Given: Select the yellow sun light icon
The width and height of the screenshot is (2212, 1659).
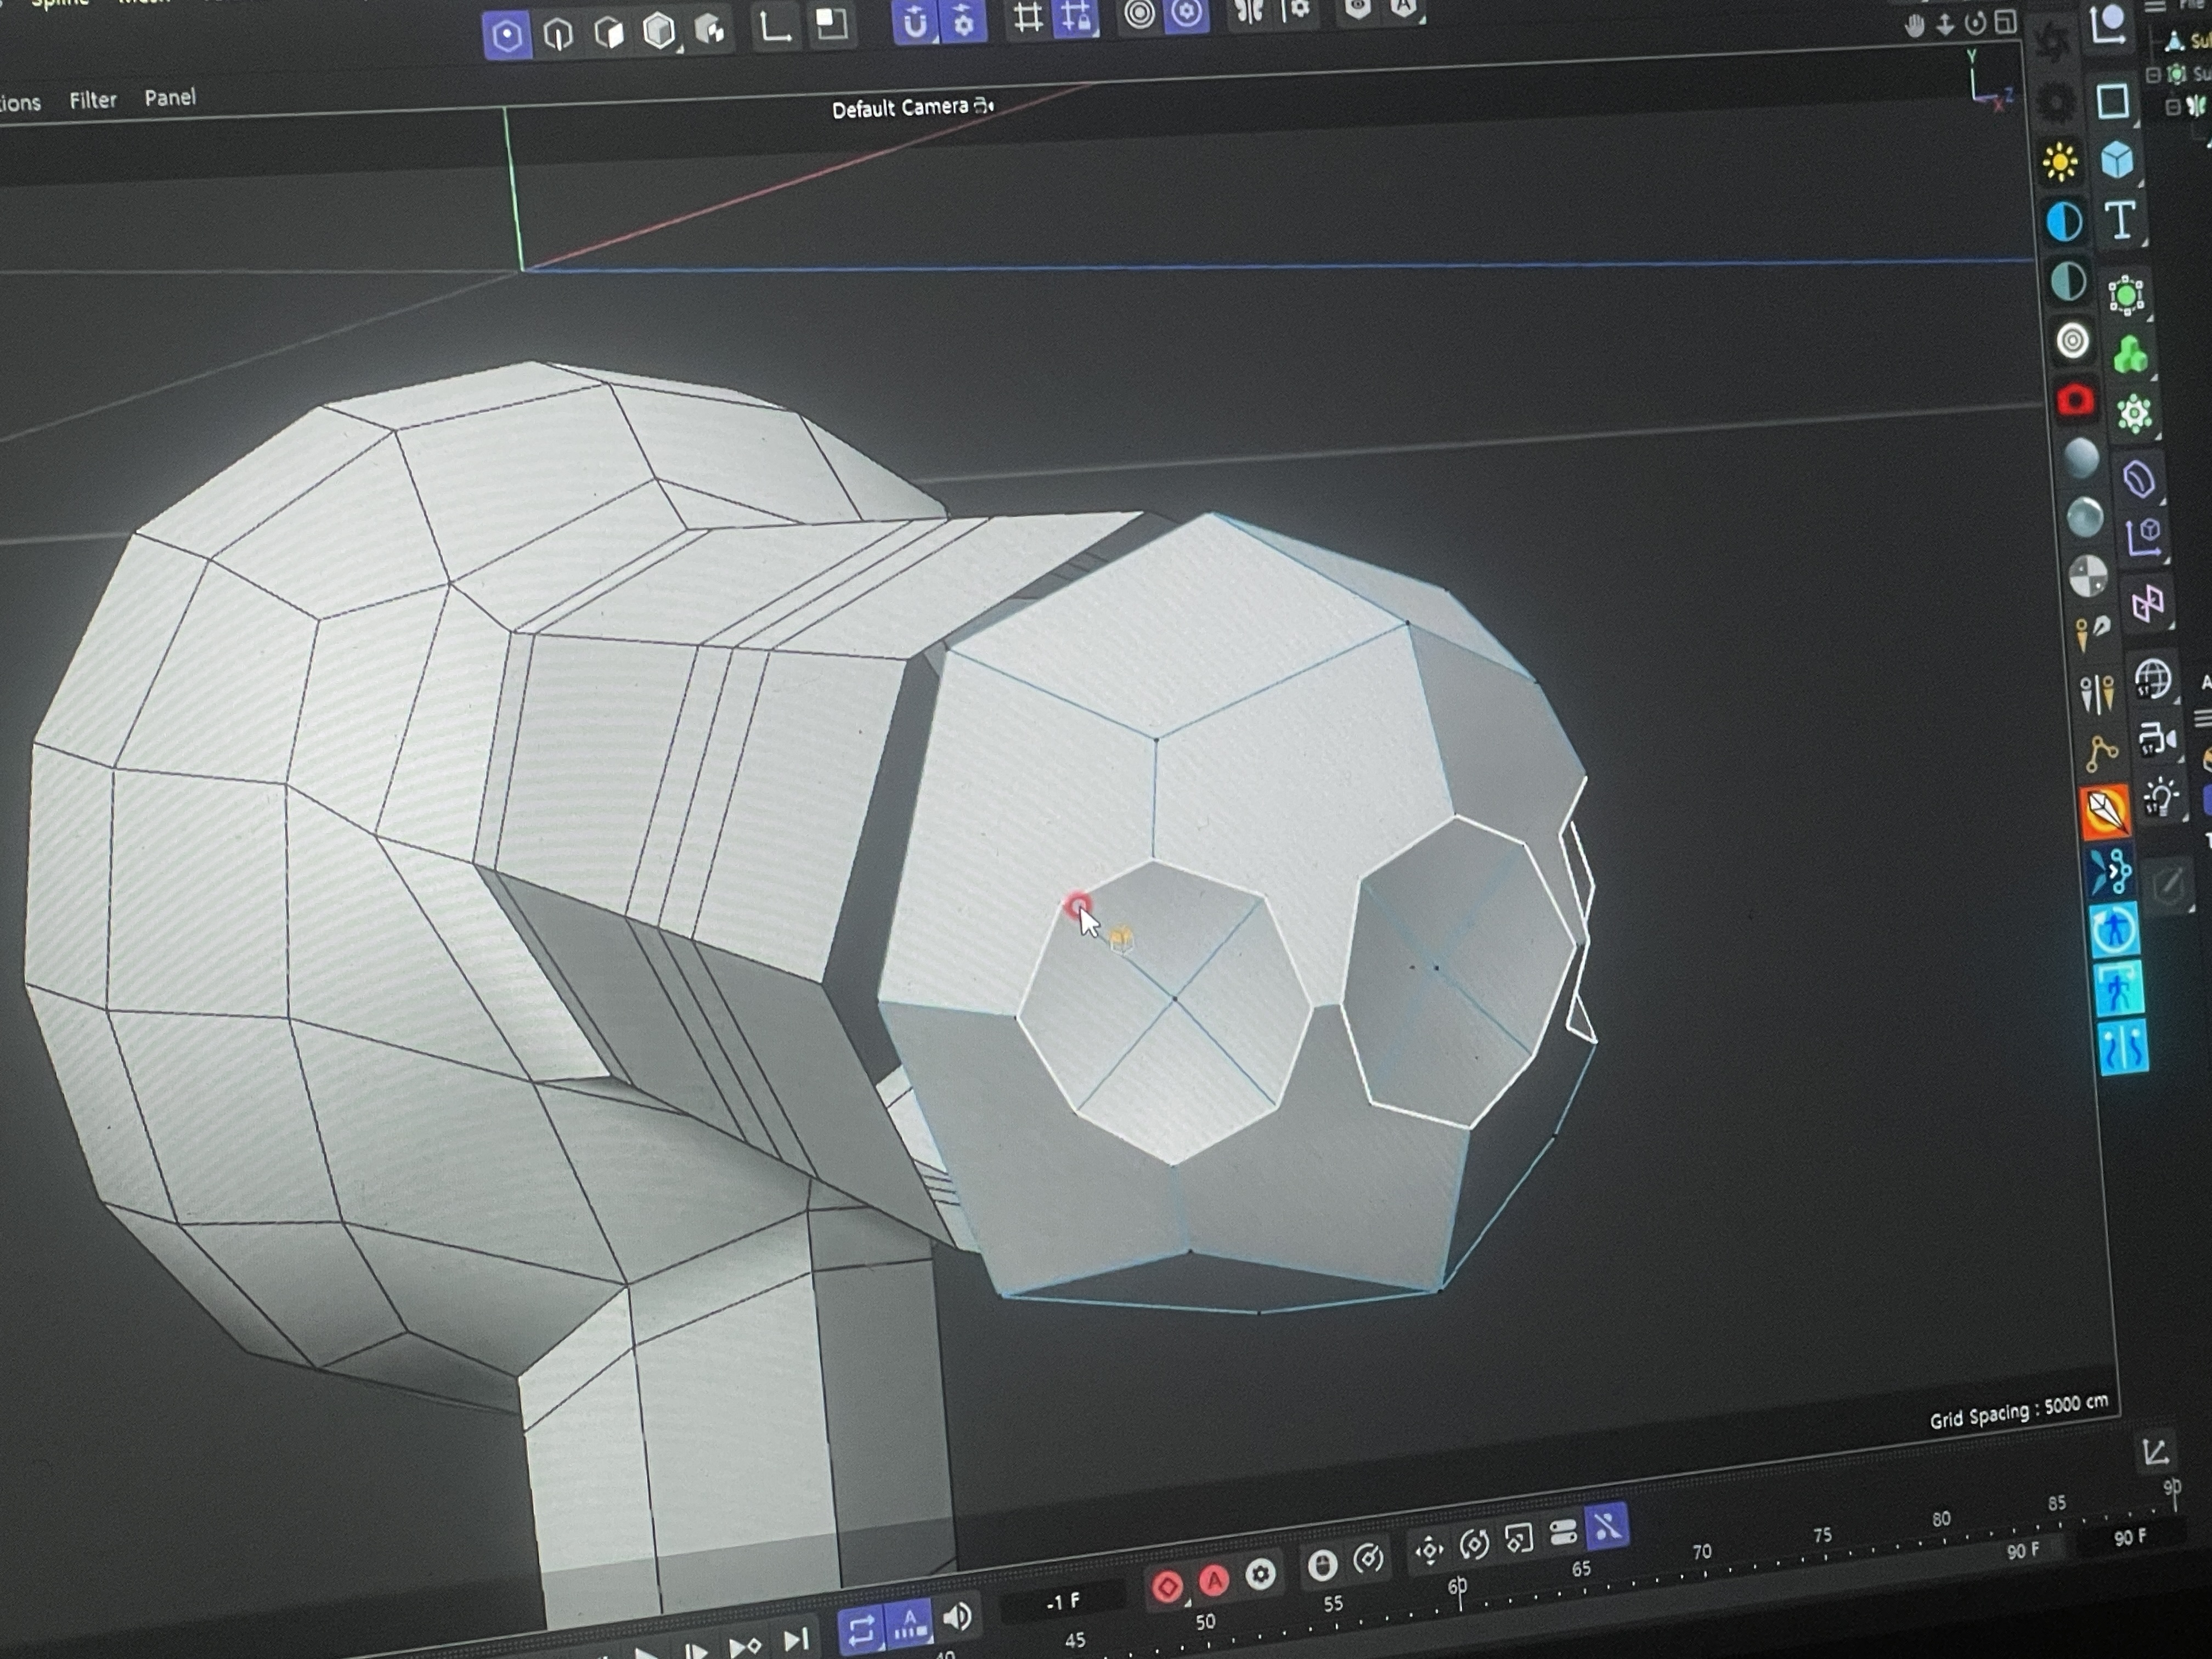Looking at the screenshot, I should 2060,162.
